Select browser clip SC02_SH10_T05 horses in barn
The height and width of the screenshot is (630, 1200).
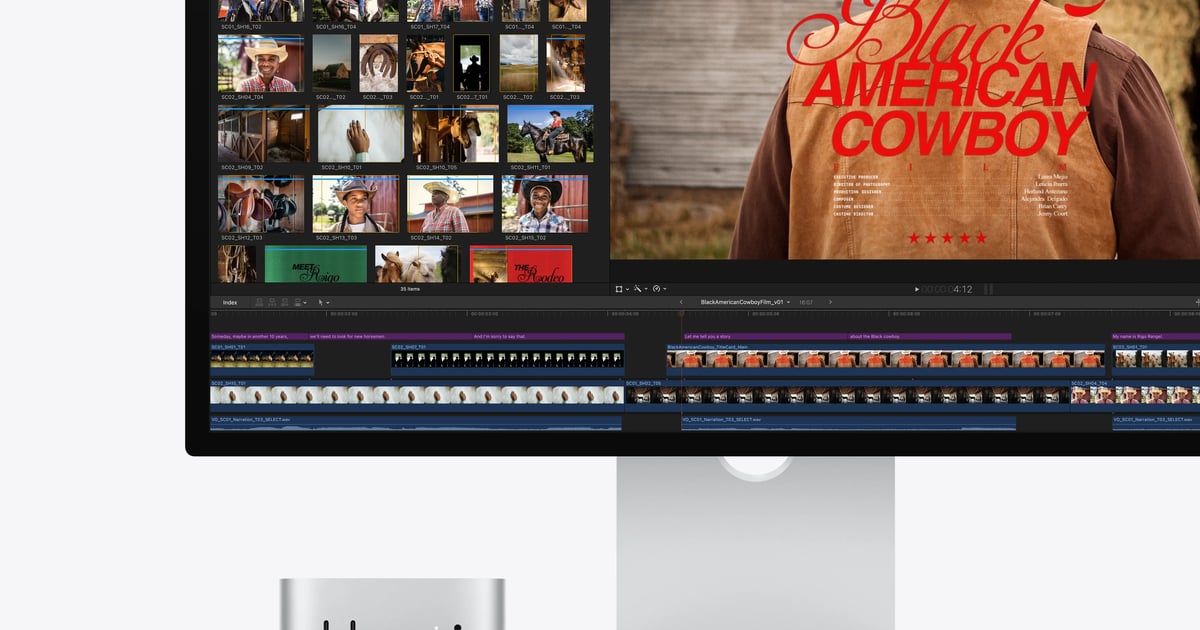[455, 134]
